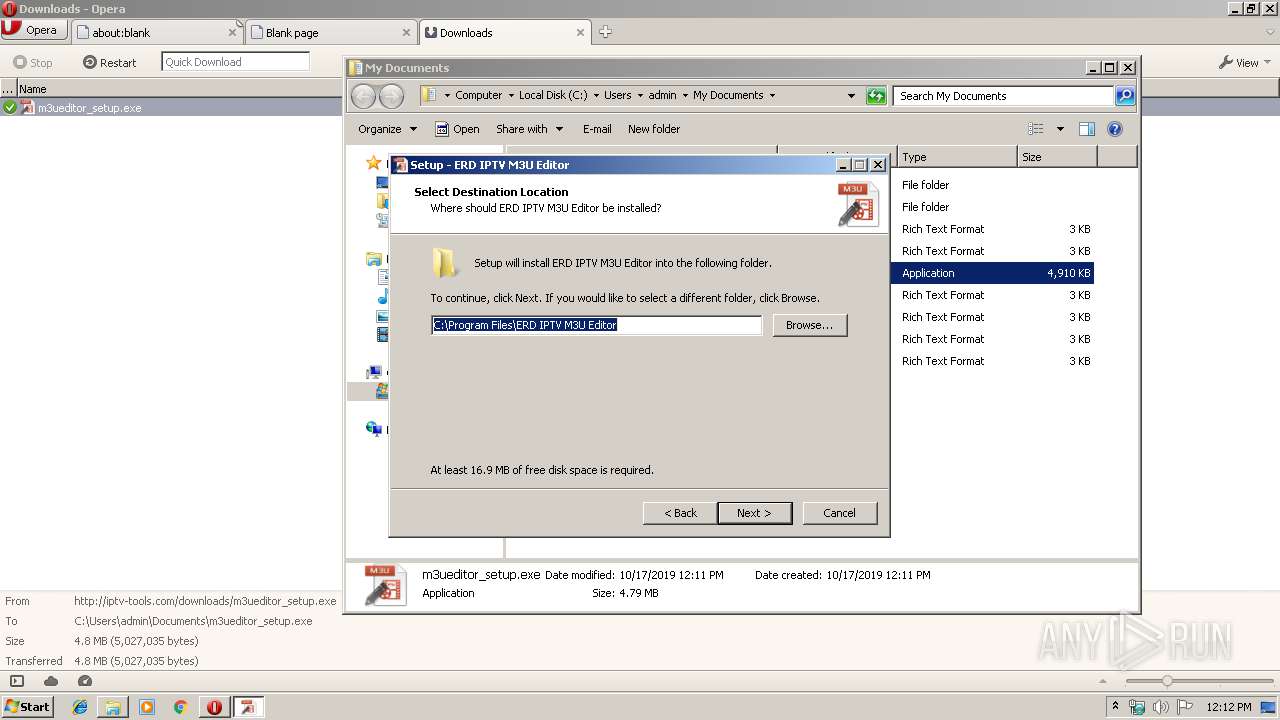The height and width of the screenshot is (720, 1280).
Task: Close the Downloads tab
Action: coord(580,32)
